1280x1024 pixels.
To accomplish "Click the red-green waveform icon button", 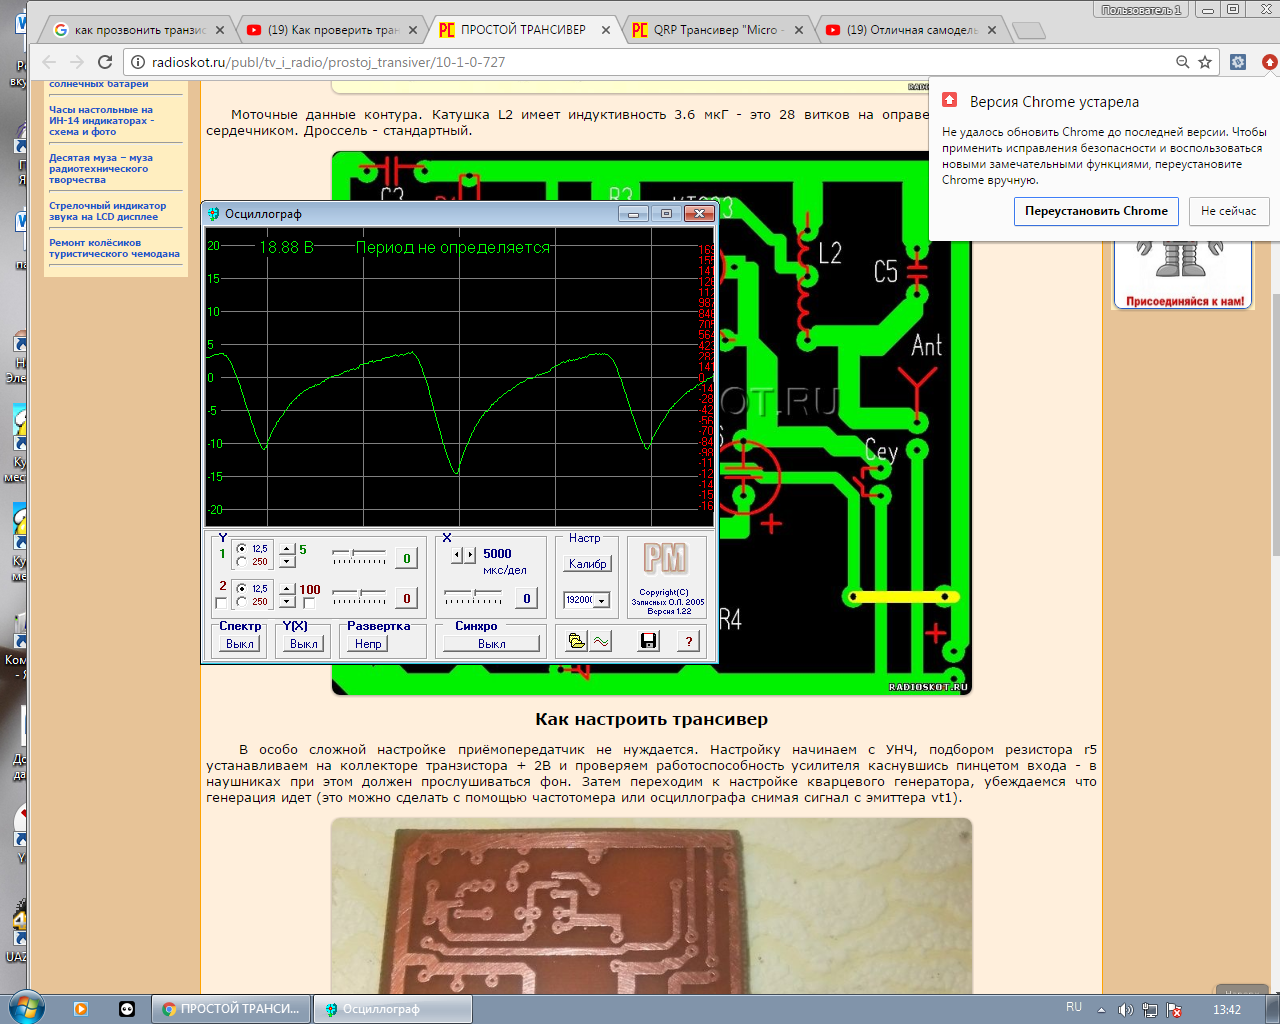I will click(601, 641).
